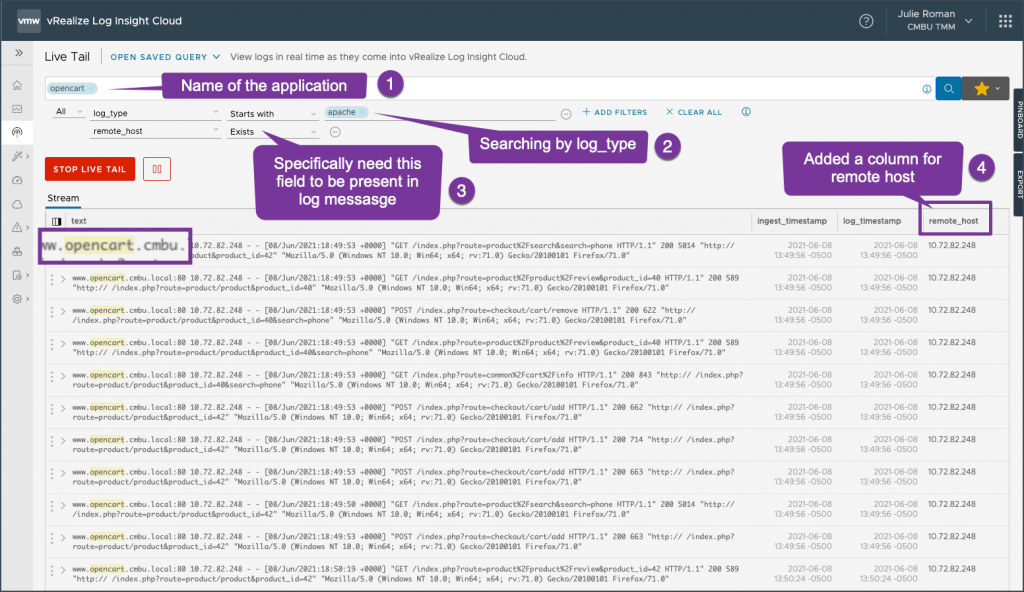The image size is (1024, 592).
Task: Click the text column header
Action: (79, 221)
